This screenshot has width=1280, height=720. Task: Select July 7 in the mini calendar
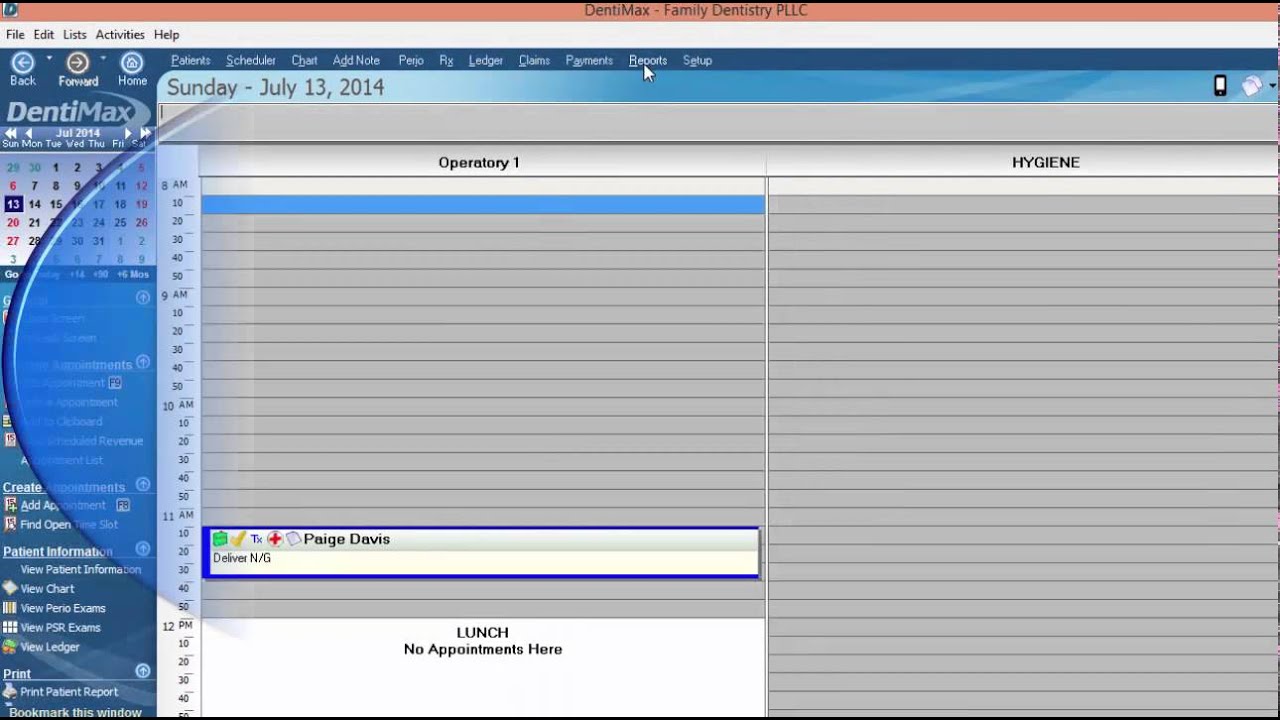[34, 186]
